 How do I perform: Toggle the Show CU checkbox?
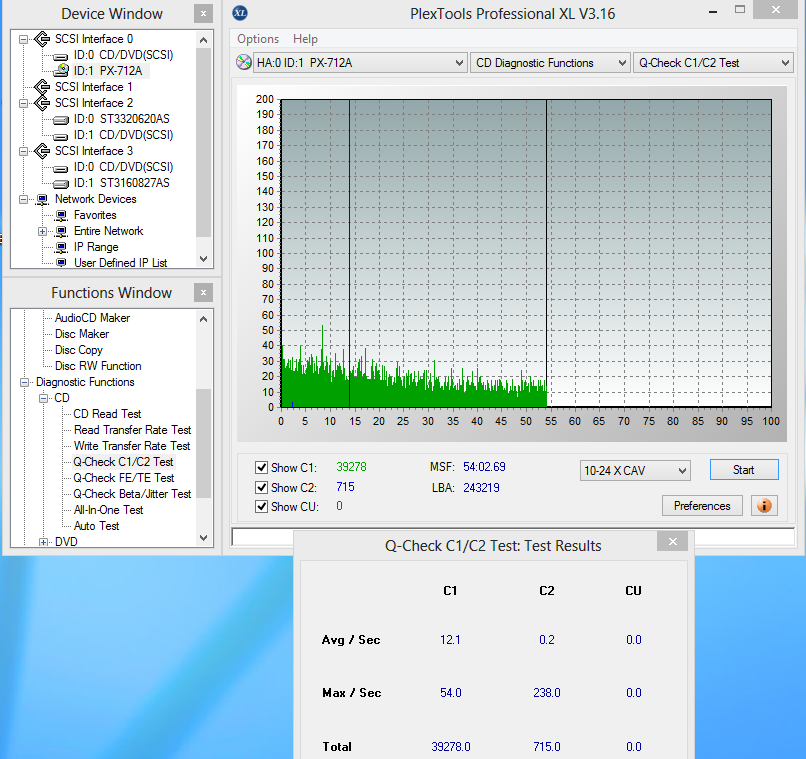point(261,507)
